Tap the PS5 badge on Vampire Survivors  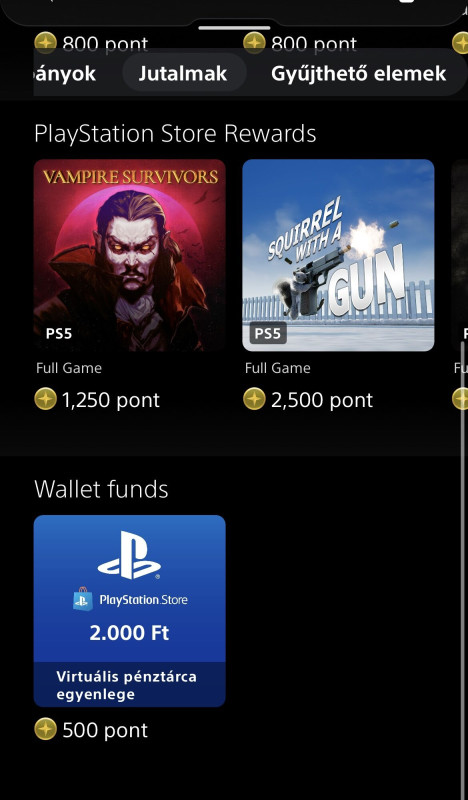click(x=59, y=334)
